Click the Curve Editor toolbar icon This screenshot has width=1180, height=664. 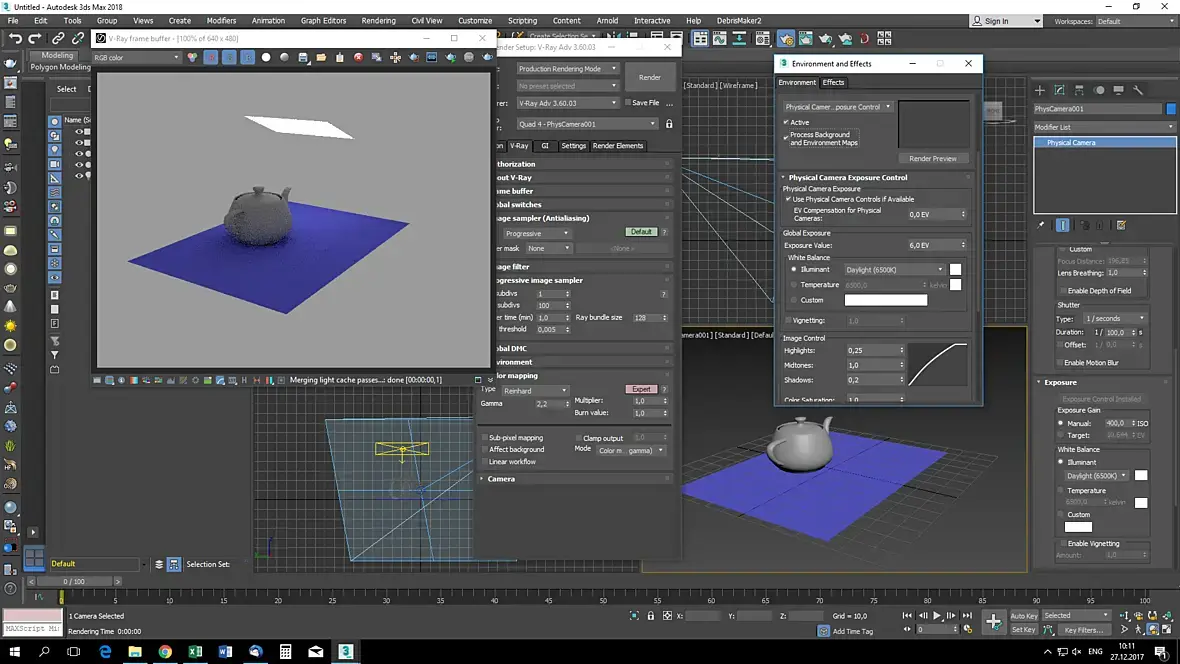(721, 39)
